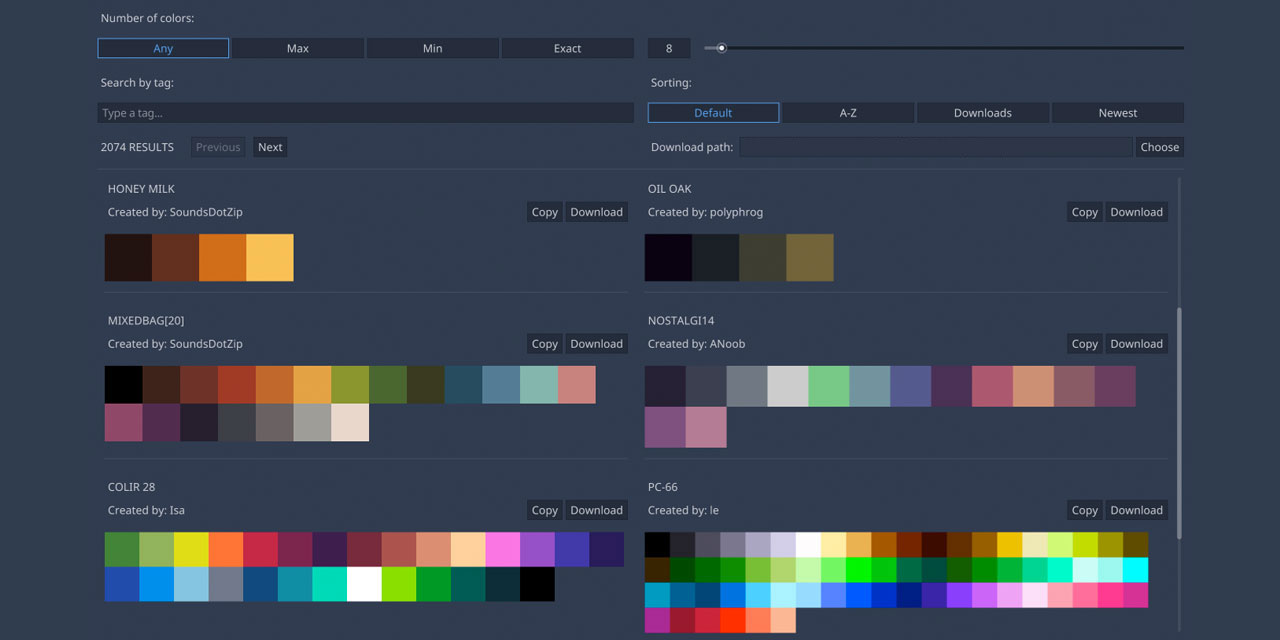This screenshot has width=1280, height=640.
Task: Sort palettes A-Z
Action: 848,113
